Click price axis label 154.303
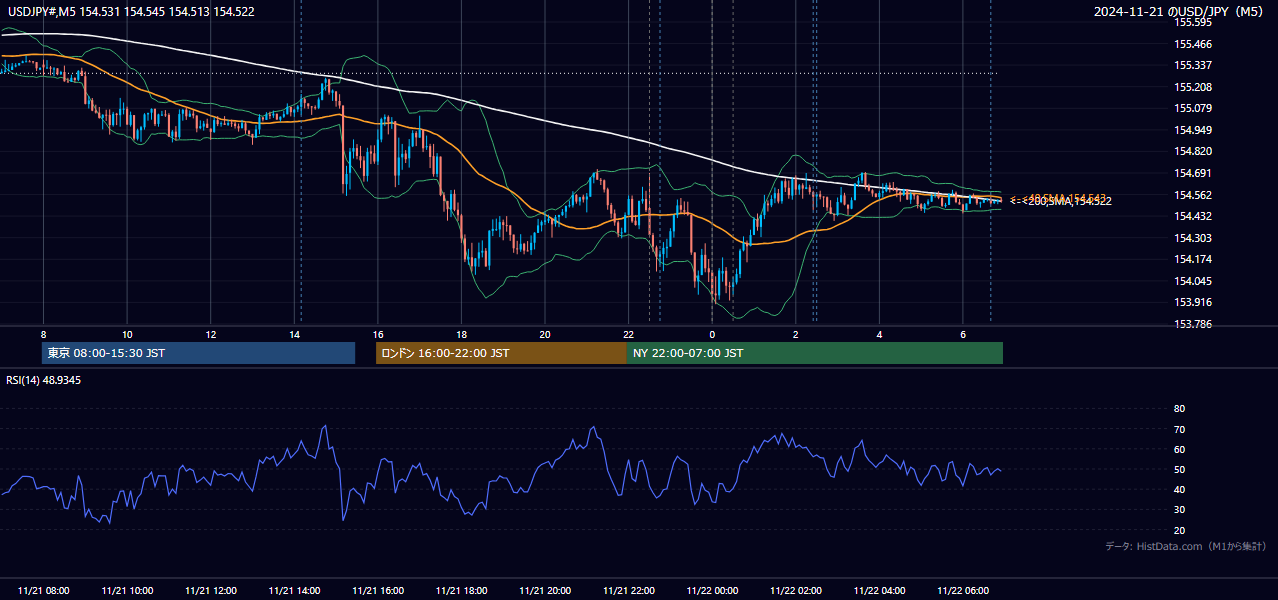The image size is (1278, 600). tap(1193, 238)
